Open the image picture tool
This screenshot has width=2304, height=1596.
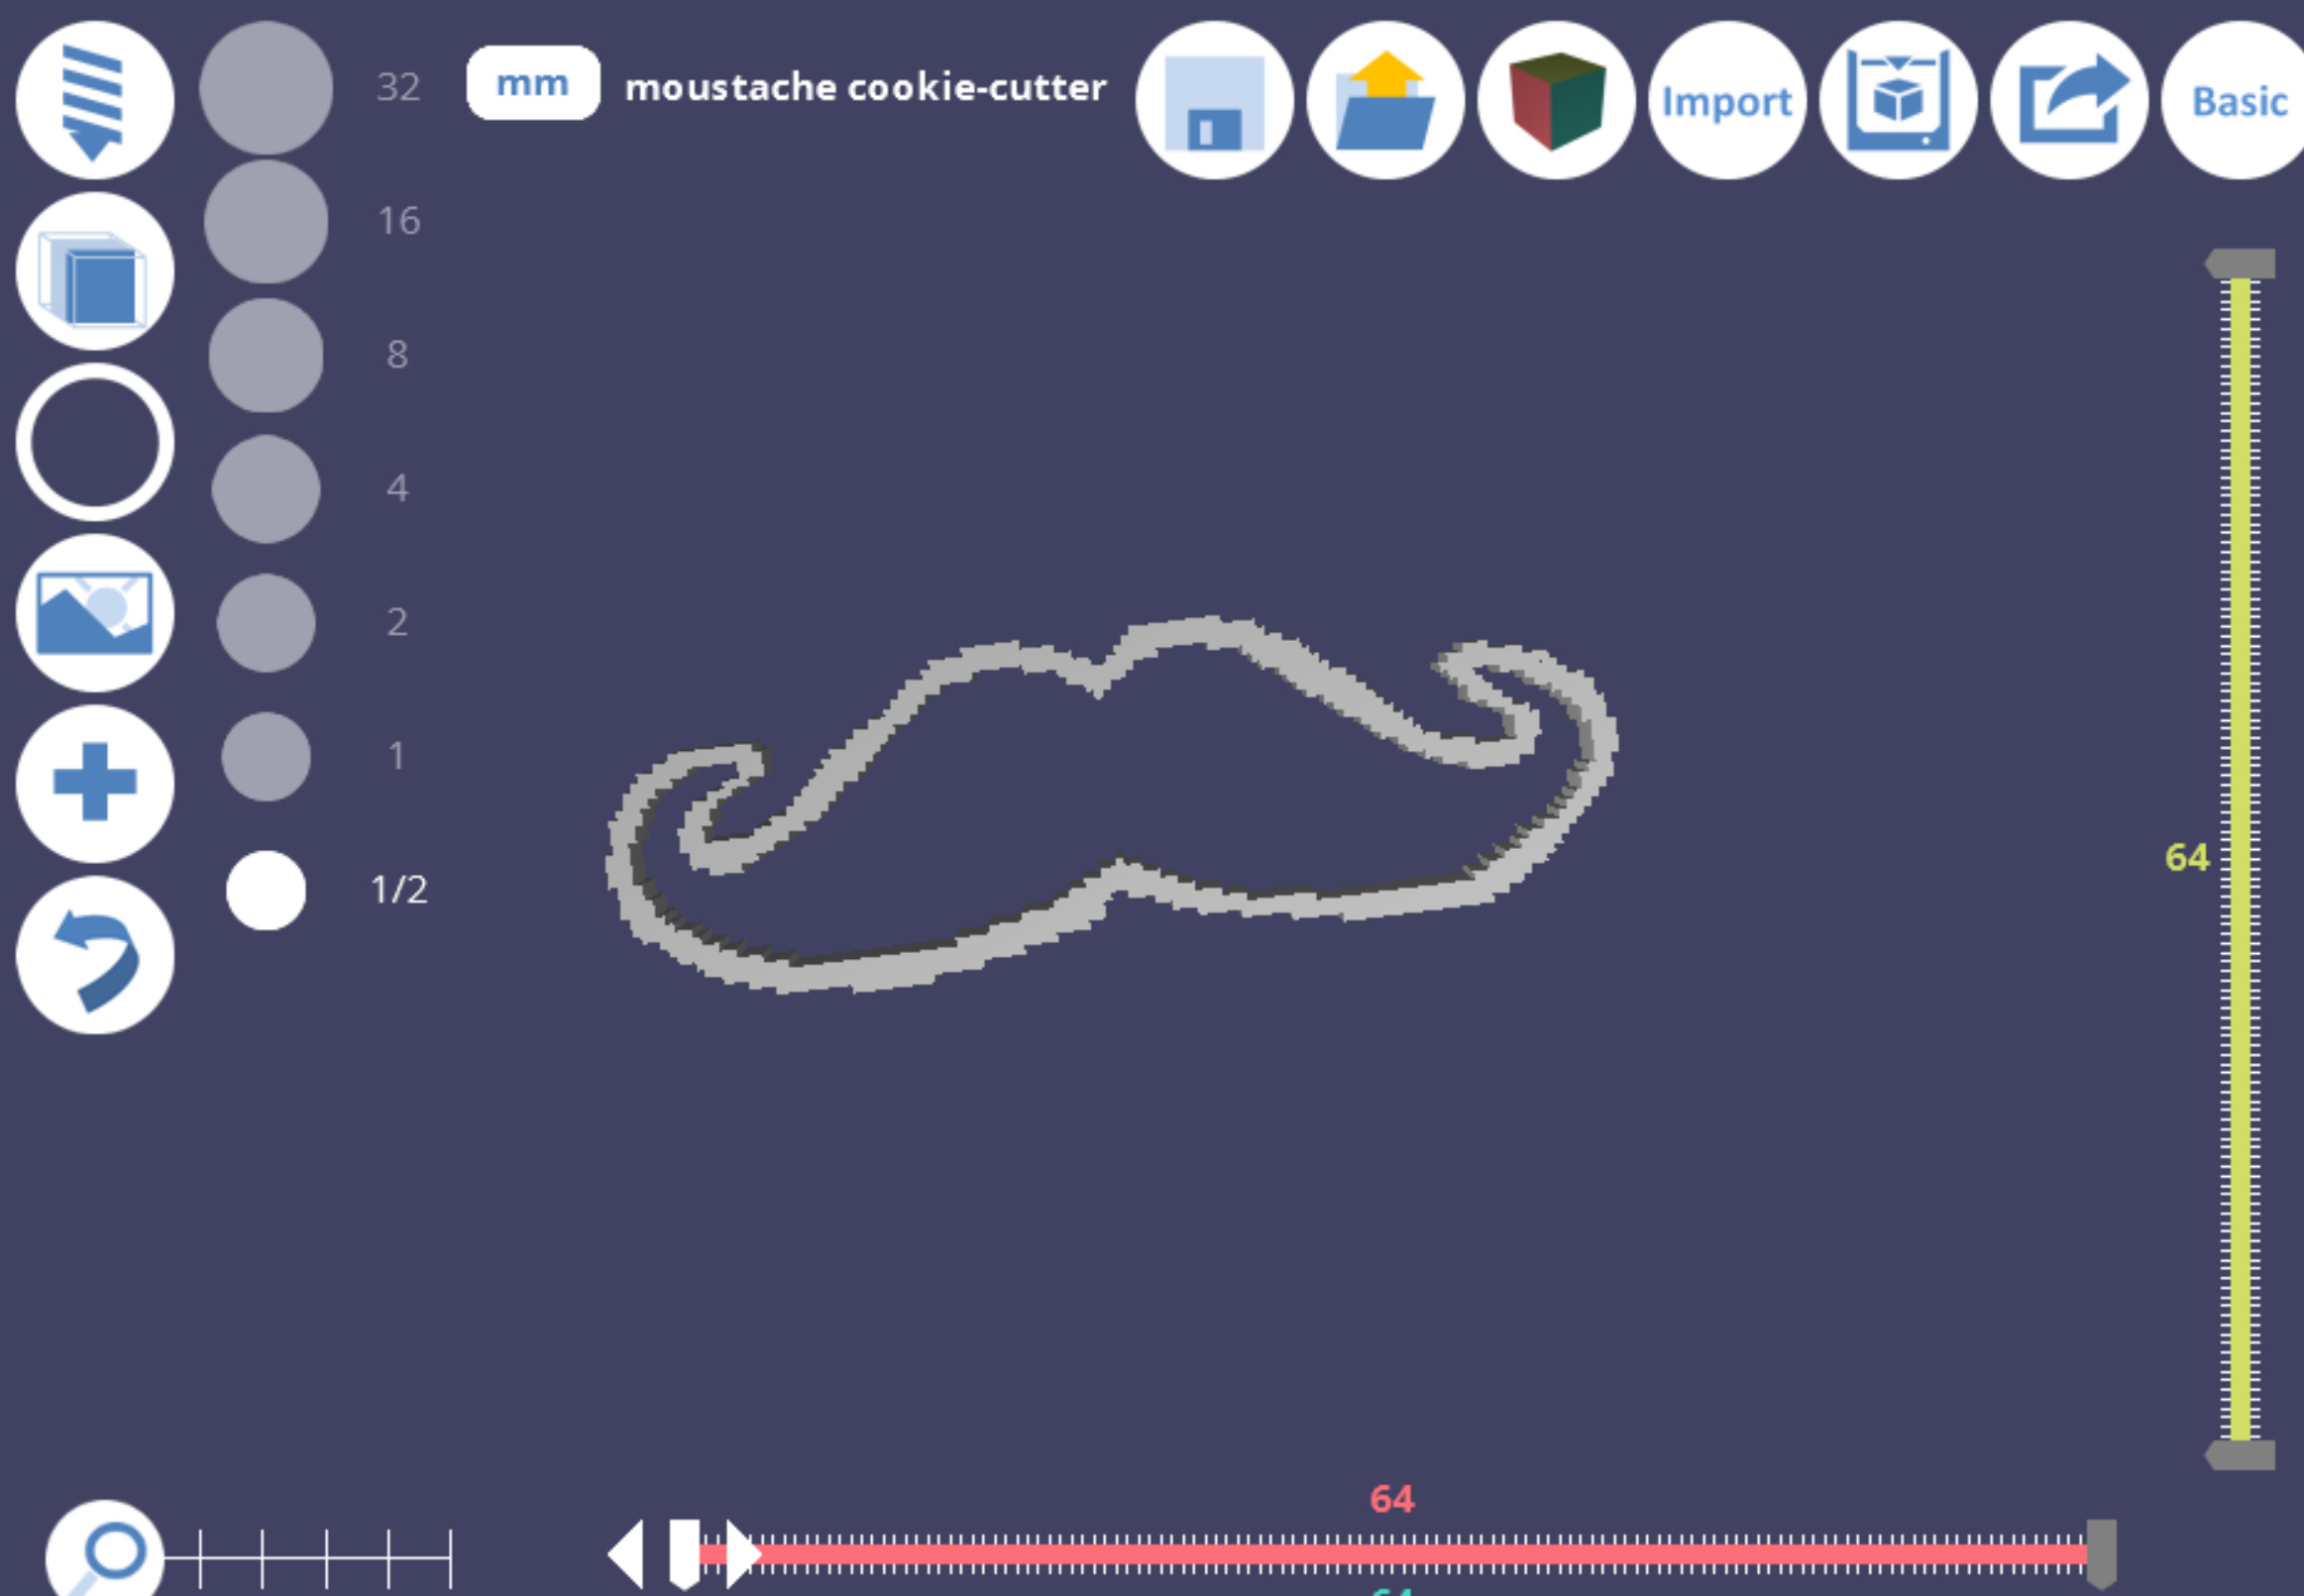click(94, 612)
